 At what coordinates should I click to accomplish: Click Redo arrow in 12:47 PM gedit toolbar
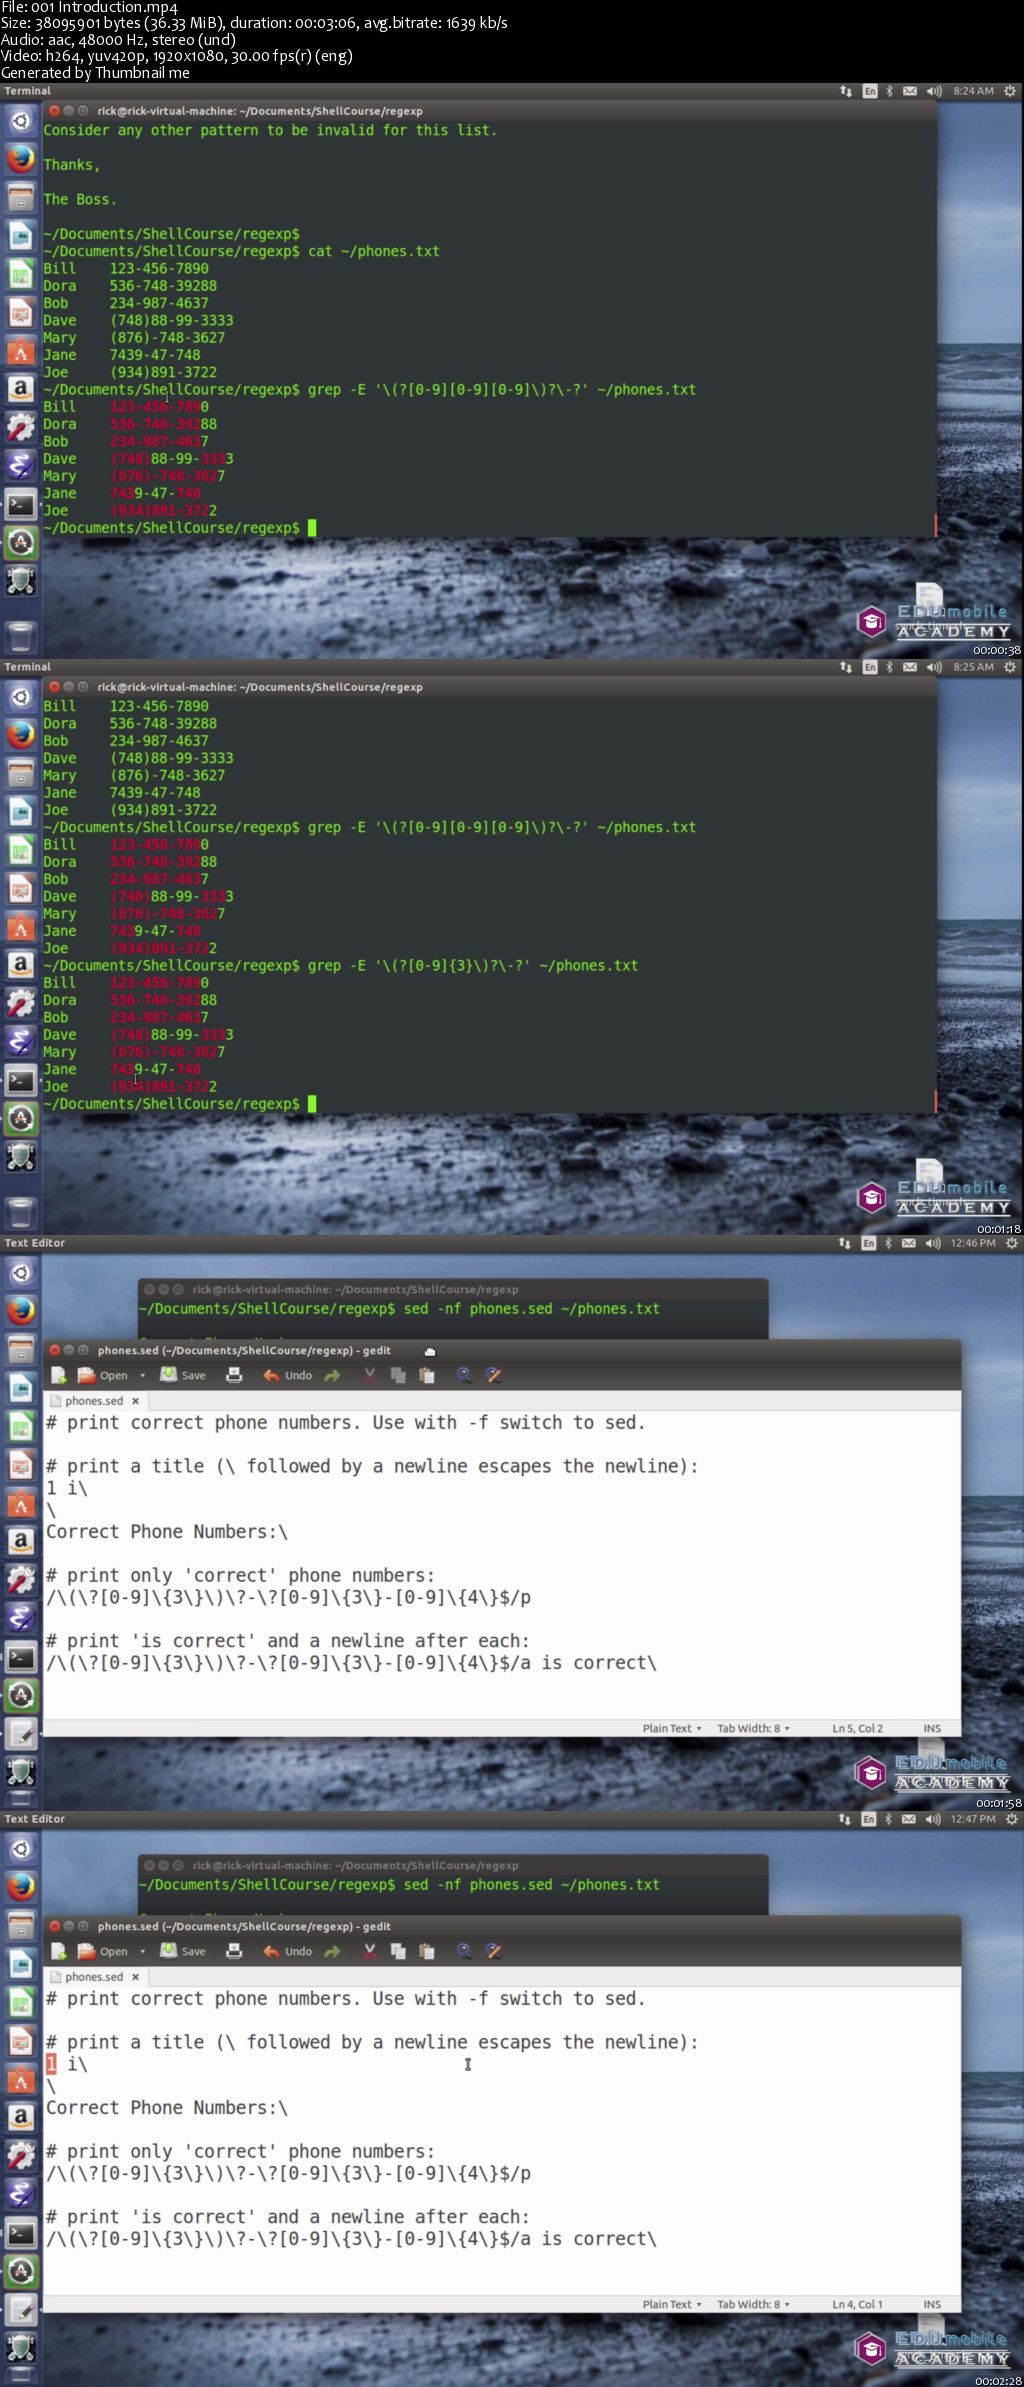pyautogui.click(x=332, y=1951)
